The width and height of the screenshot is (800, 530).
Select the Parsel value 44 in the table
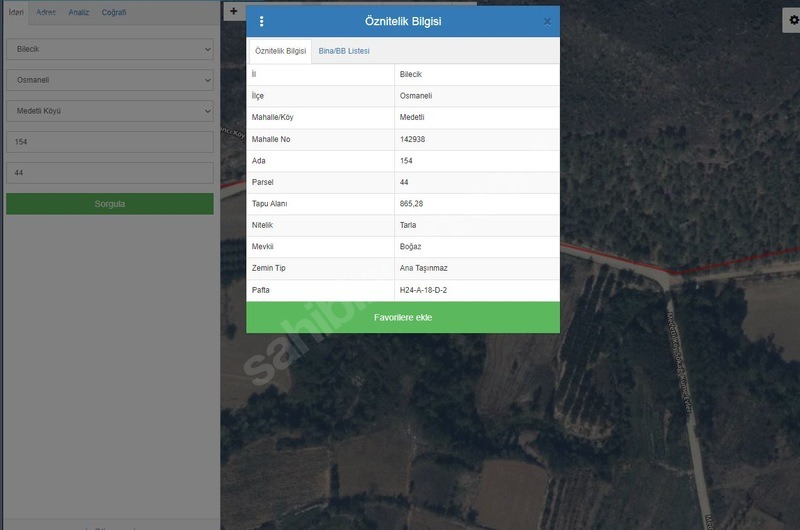(x=404, y=182)
